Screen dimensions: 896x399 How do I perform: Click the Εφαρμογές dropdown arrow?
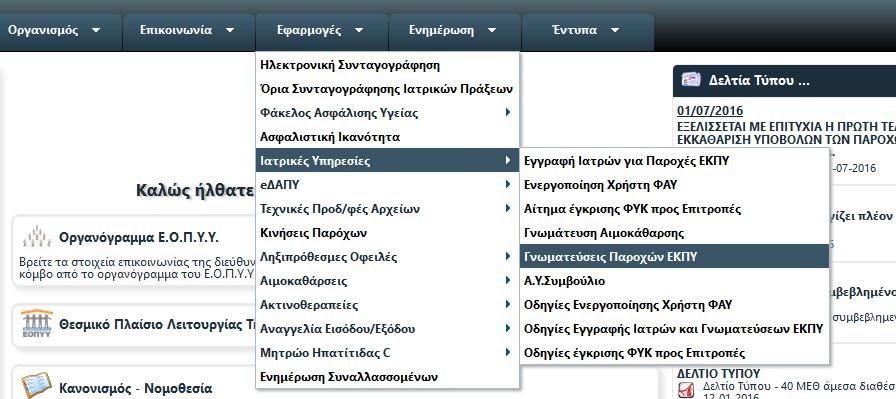click(x=359, y=30)
